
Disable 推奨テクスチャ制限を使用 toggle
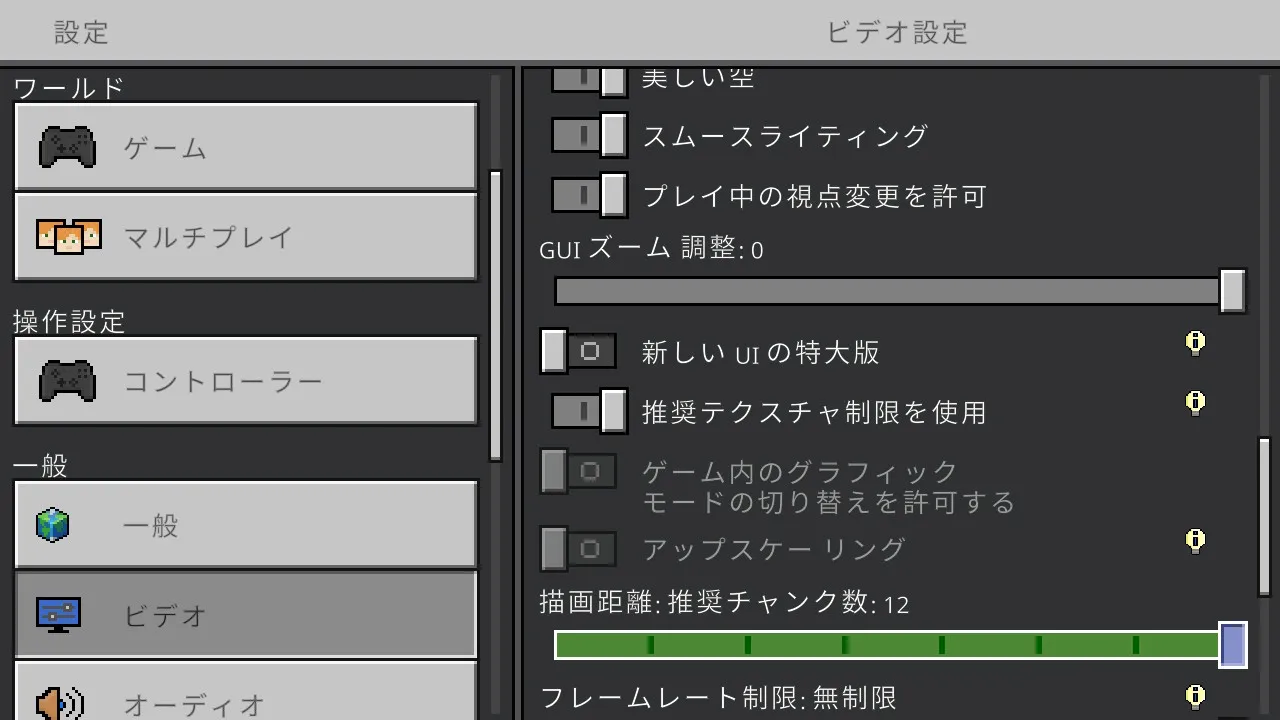click(x=589, y=411)
